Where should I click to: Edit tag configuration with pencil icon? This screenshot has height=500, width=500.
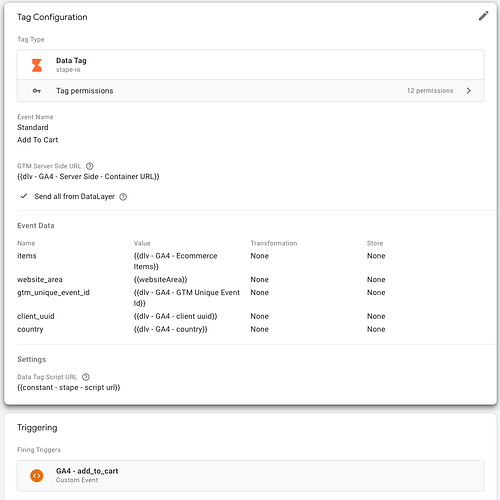(483, 16)
